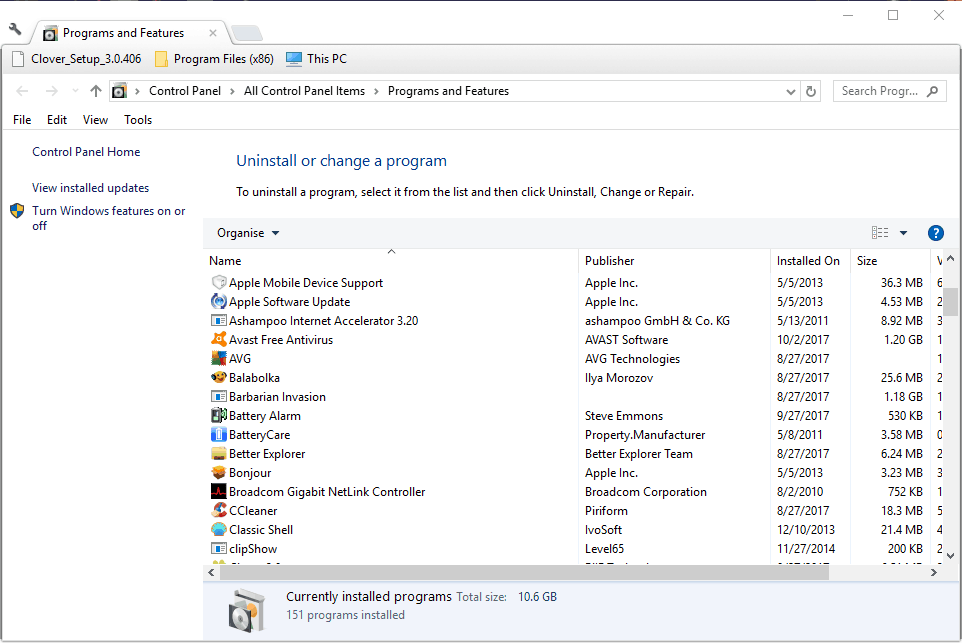Select the CCleaner program icon
Screen dimensions: 962x643
pyautogui.click(x=219, y=511)
